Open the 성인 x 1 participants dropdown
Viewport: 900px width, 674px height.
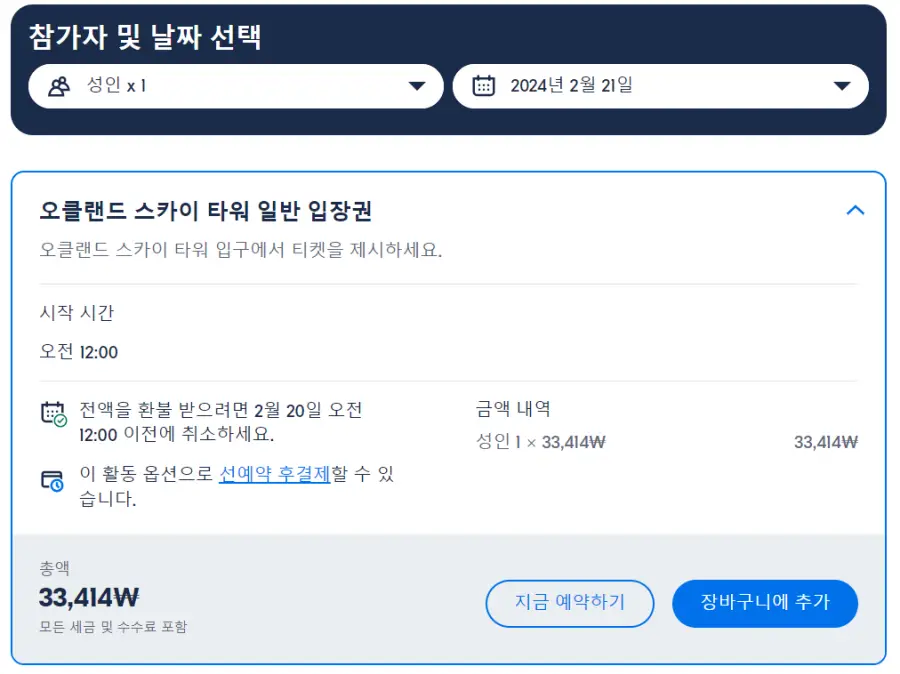tap(236, 86)
